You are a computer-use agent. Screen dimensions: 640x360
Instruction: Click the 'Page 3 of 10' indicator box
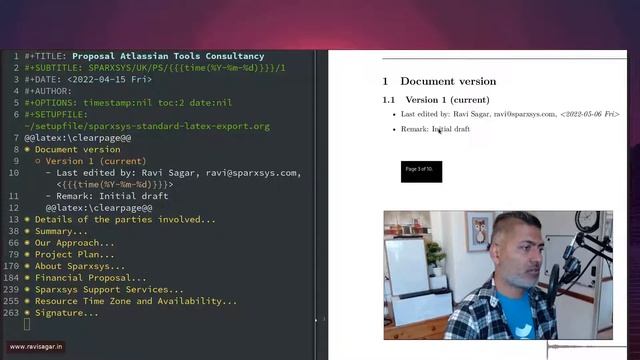tap(421, 172)
